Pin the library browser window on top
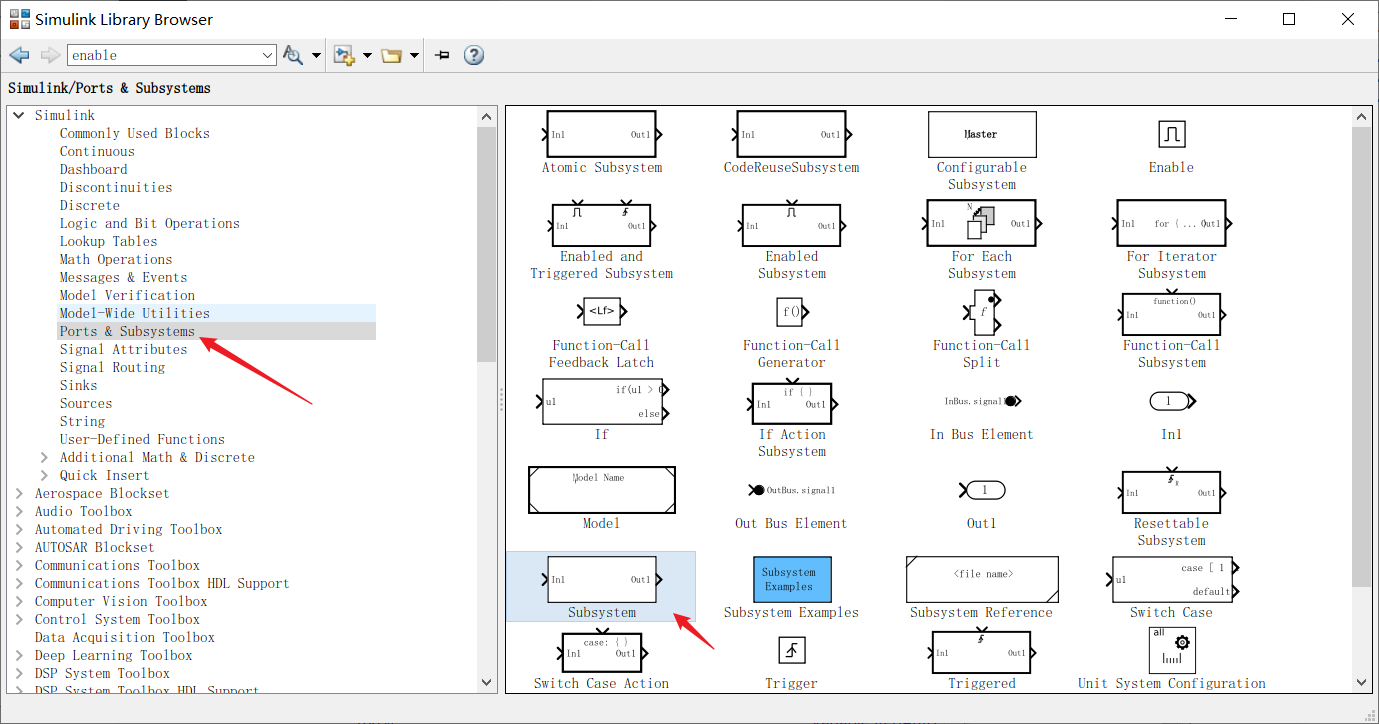 [x=443, y=55]
